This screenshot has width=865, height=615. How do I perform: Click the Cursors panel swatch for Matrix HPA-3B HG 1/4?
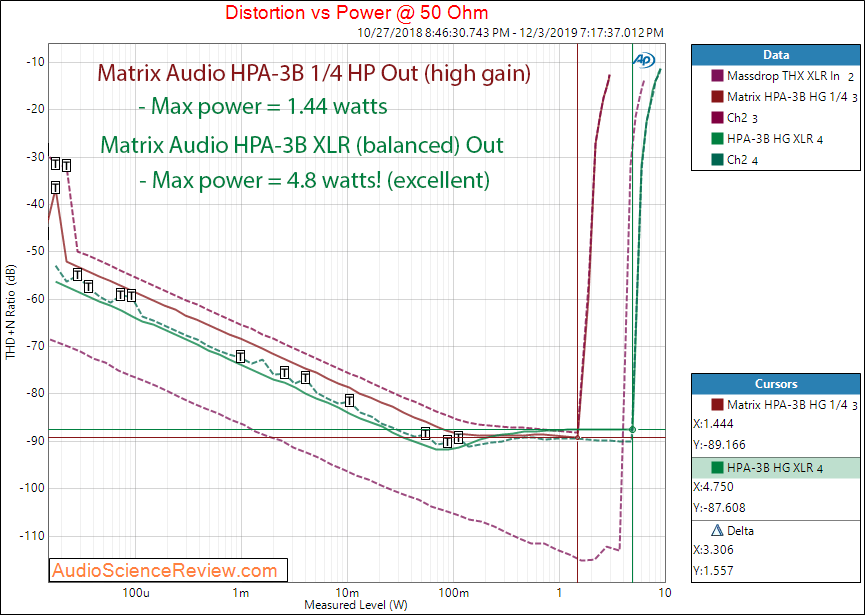(717, 405)
